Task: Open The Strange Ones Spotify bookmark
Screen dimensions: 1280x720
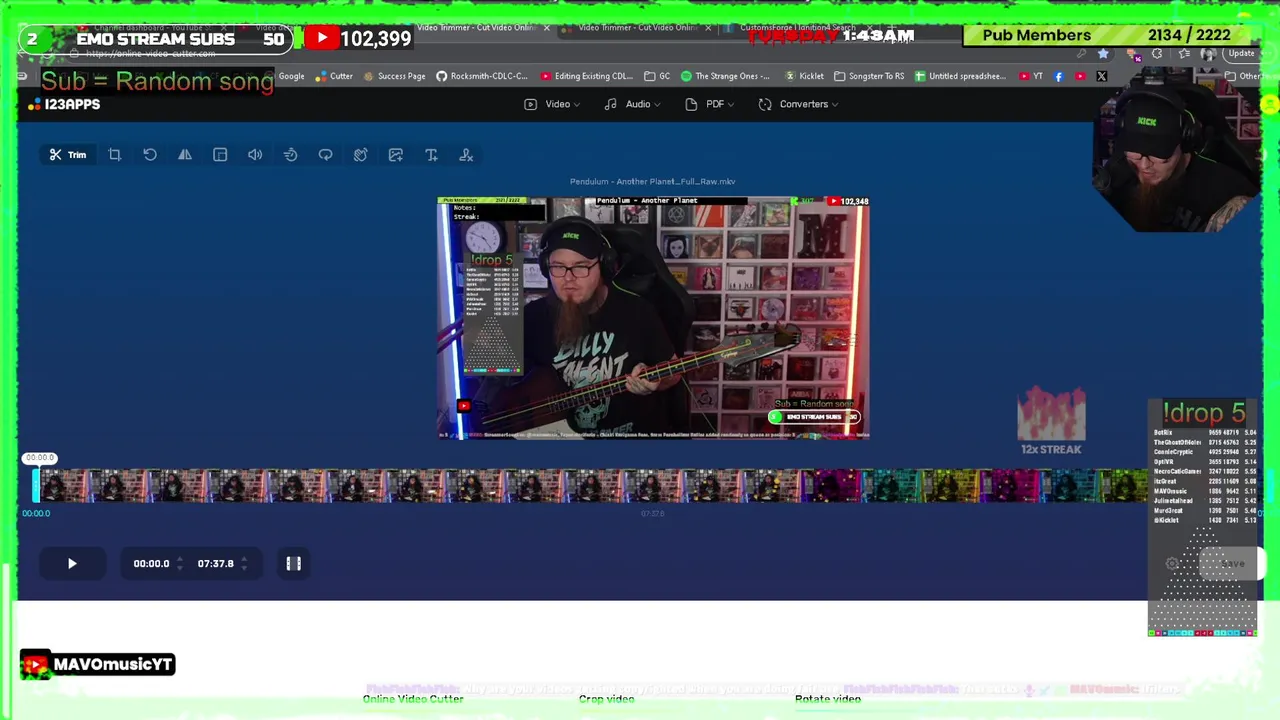Action: click(725, 76)
